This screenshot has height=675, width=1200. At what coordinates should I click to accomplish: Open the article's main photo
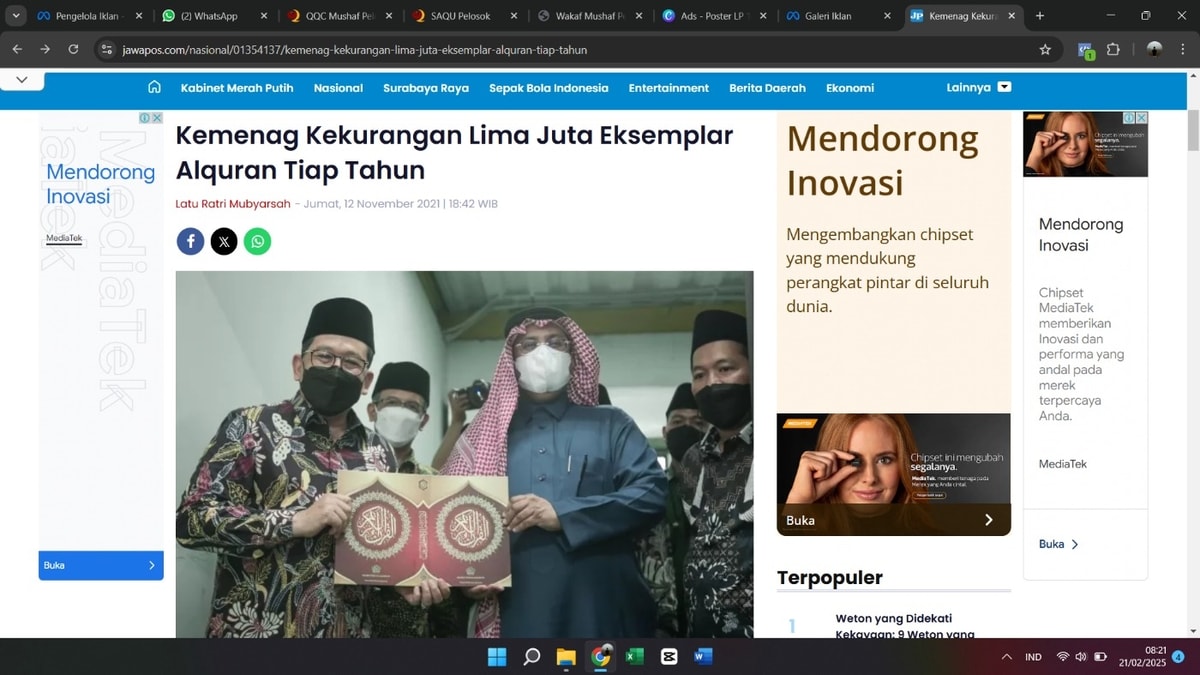[x=464, y=453]
